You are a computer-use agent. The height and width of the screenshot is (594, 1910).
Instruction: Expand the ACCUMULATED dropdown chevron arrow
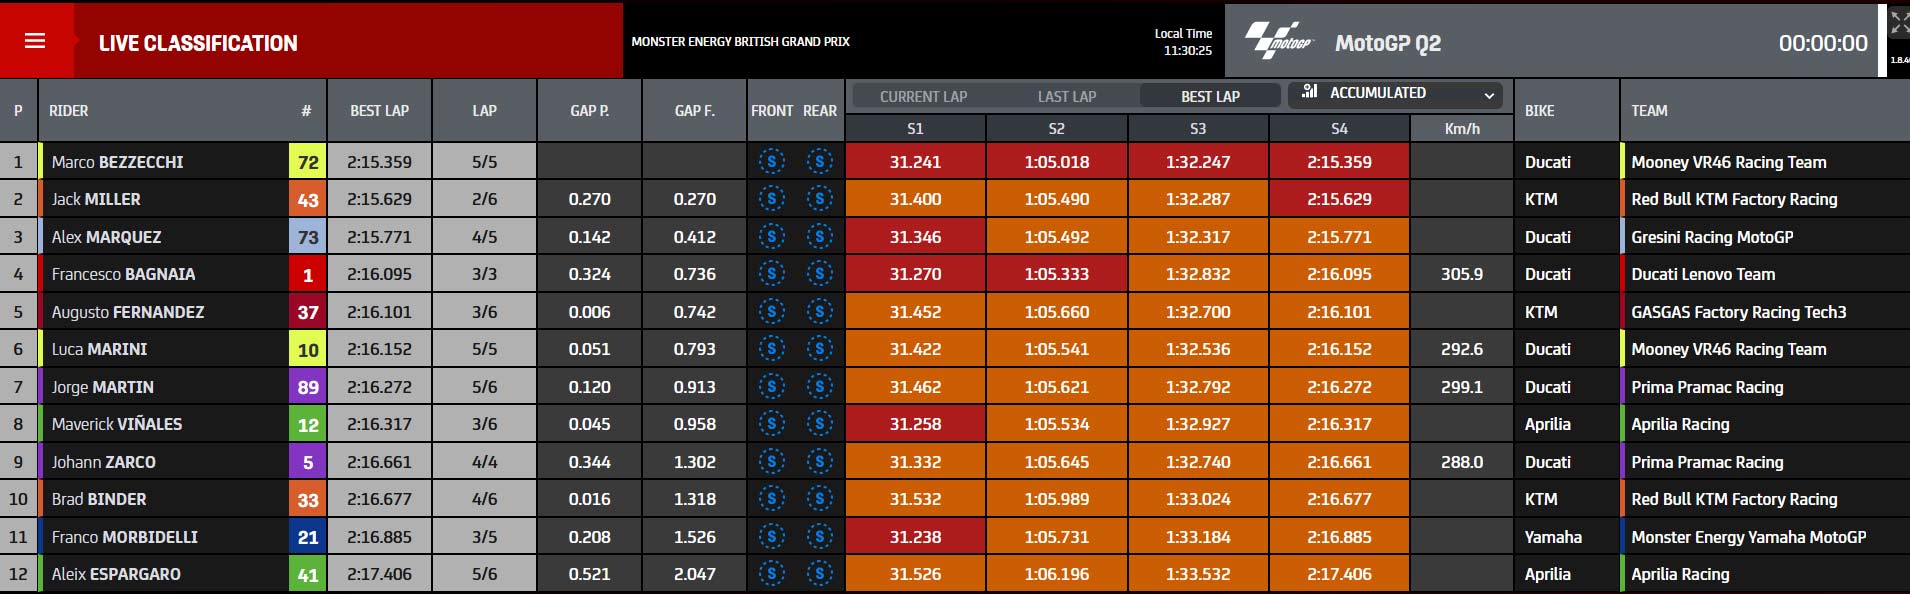tap(1489, 96)
